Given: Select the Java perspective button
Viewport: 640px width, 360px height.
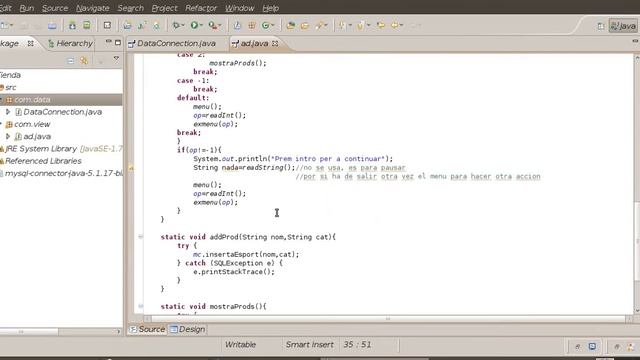Looking at the screenshot, I should click(x=623, y=26).
